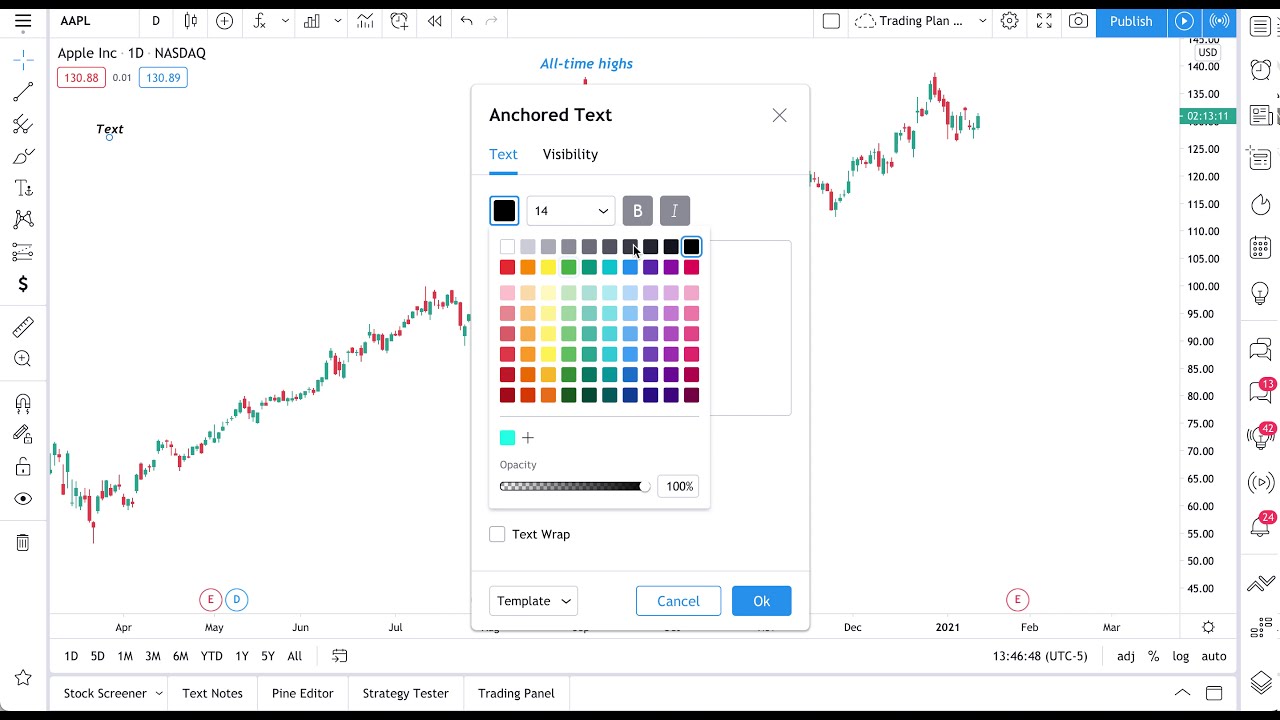
Task: Open the Strategy Tester tab
Action: tap(405, 693)
